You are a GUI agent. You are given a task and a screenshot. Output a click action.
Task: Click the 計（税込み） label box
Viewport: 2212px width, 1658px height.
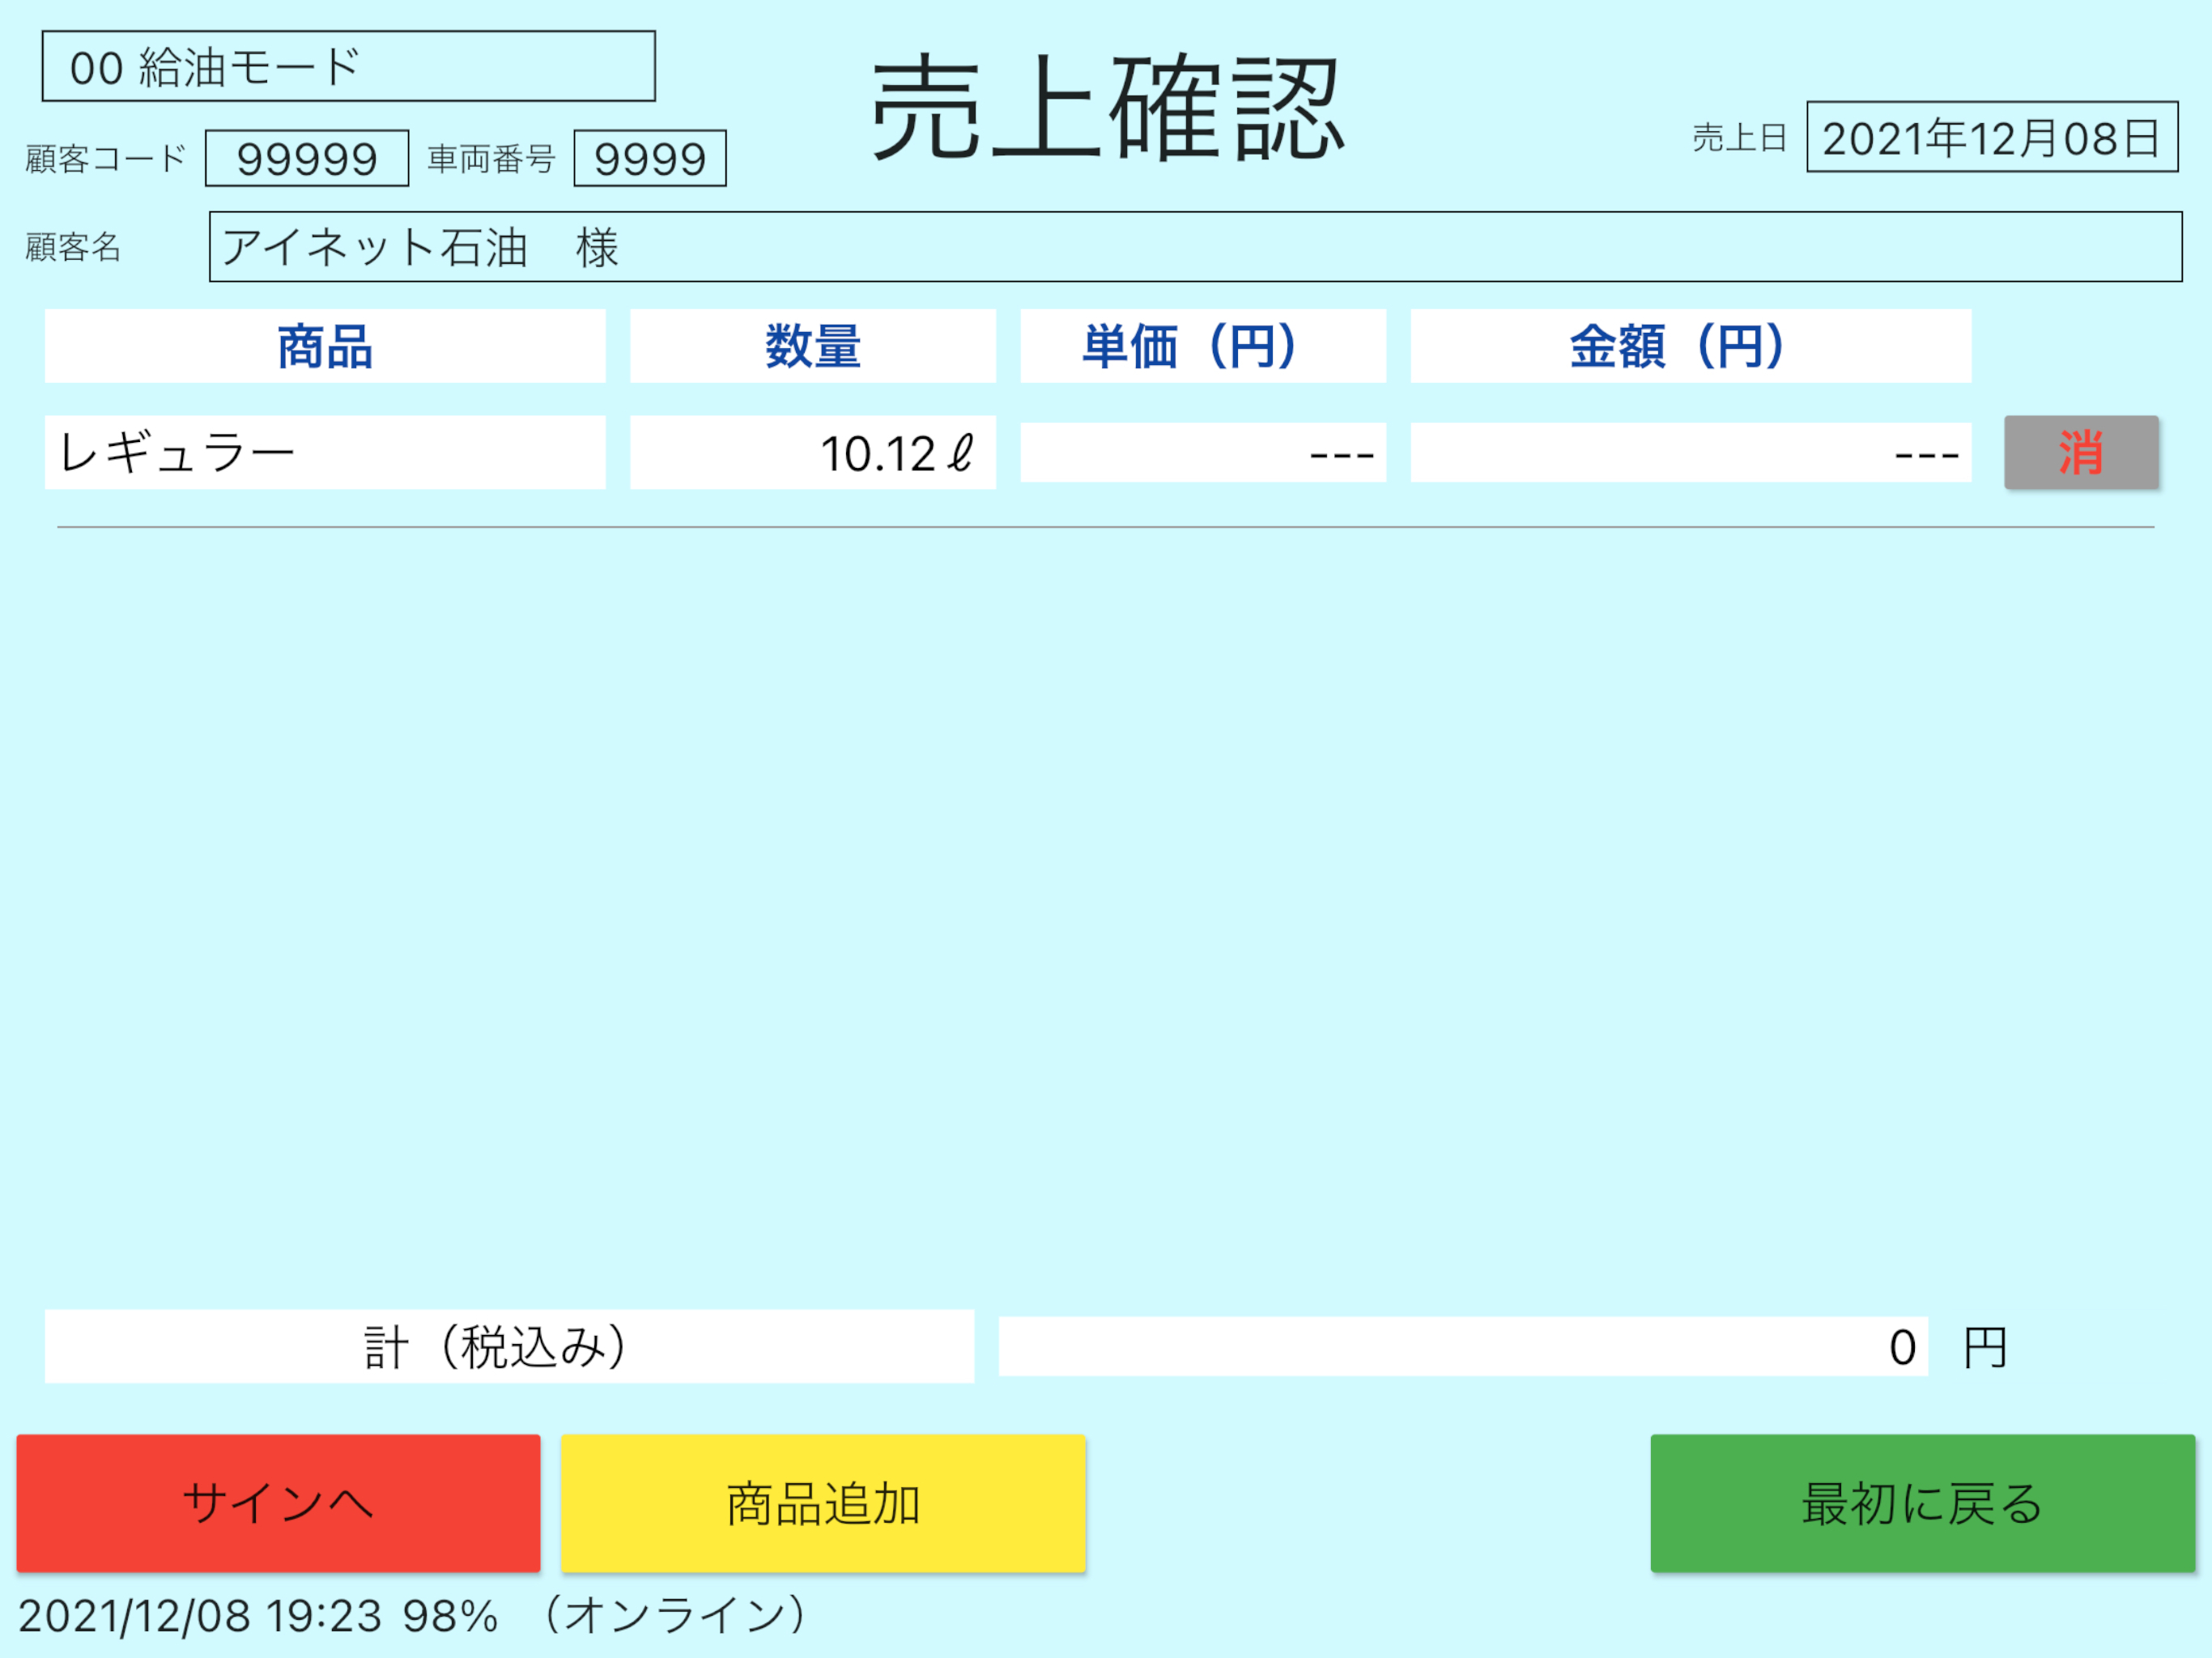[509, 1346]
